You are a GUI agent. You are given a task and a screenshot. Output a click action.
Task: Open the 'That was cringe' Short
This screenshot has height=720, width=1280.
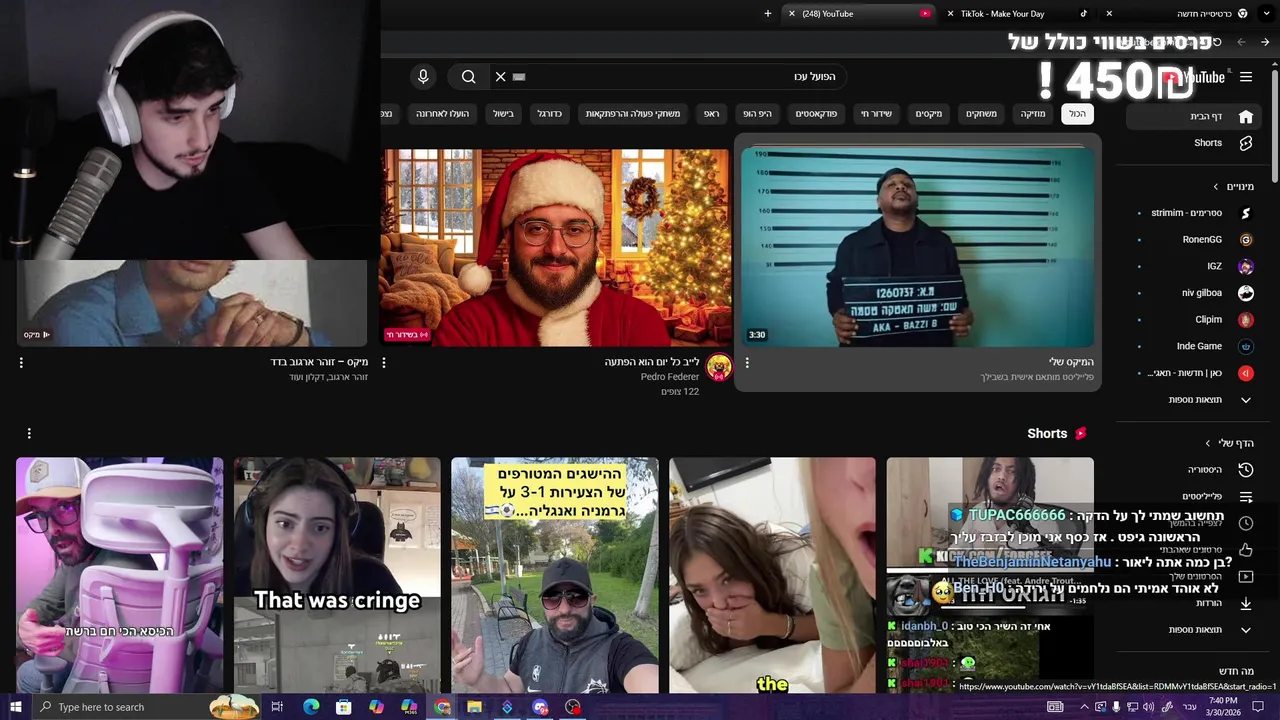pos(337,574)
